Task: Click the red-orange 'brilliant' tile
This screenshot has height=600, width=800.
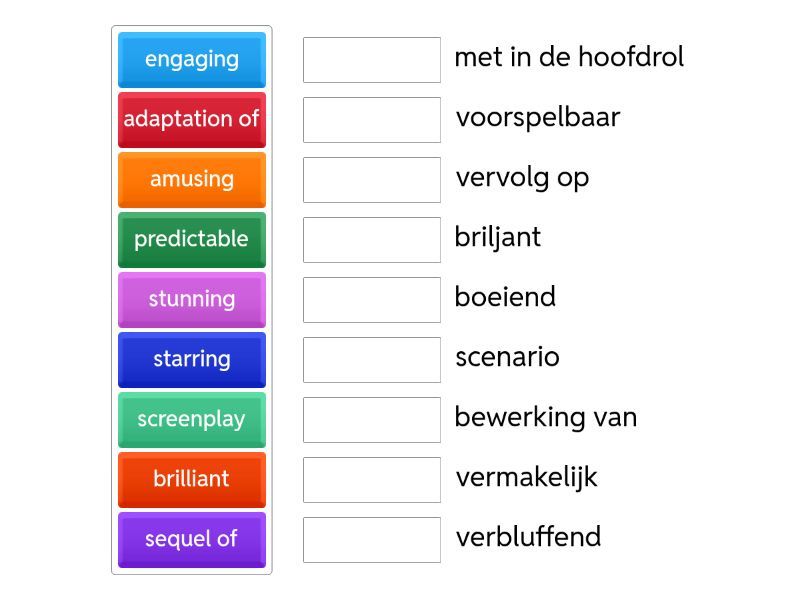Action: [191, 479]
